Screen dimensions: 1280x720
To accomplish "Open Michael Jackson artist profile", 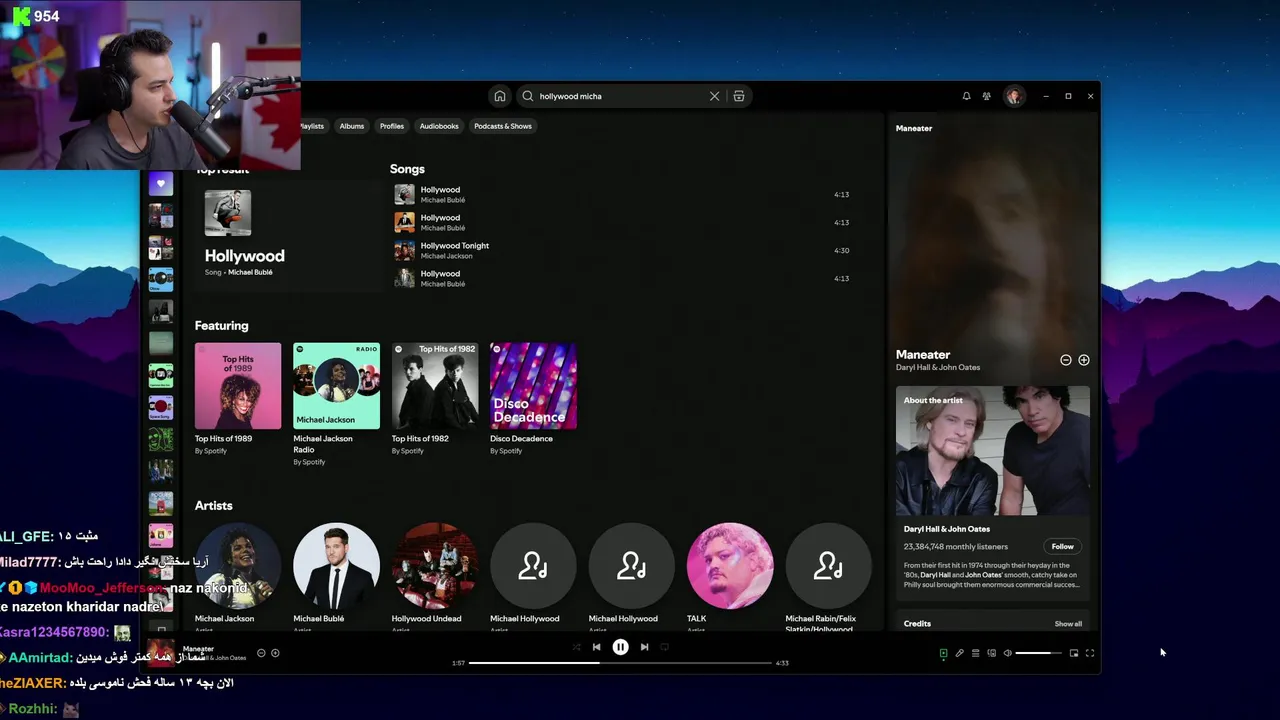I will tap(238, 566).
